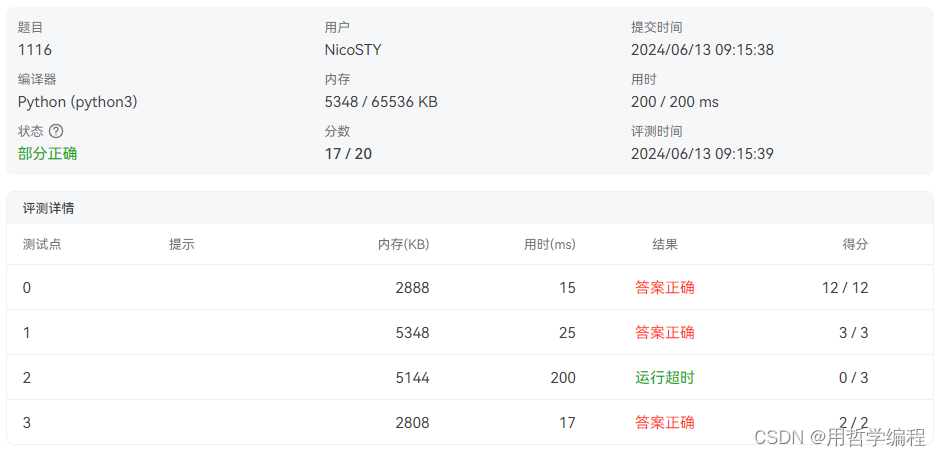Click the 内存(KB) column header
Image resolution: width=941 pixels, height=456 pixels.
[x=403, y=244]
